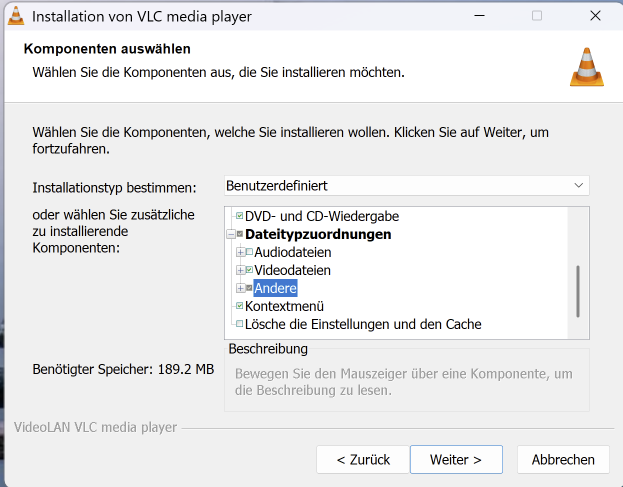Select the Andere tree item label

tap(275, 288)
